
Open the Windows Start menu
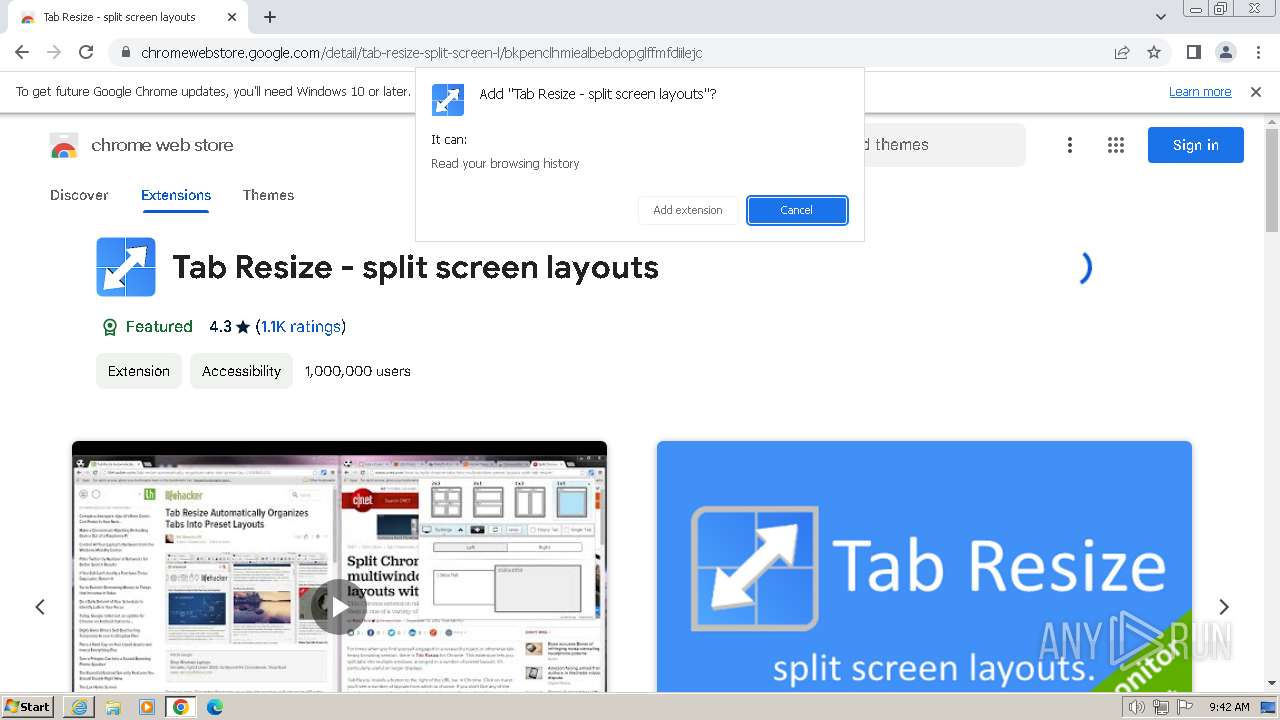[28, 707]
